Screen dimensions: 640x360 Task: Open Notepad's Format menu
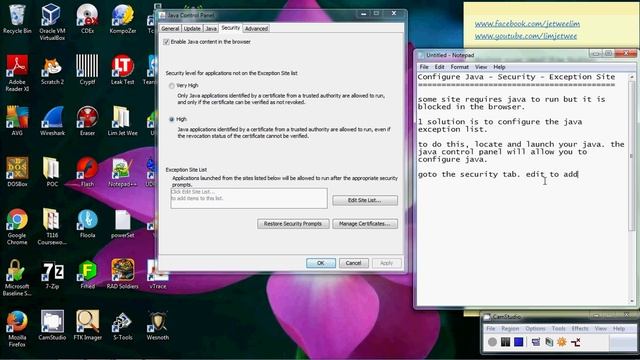click(x=460, y=67)
